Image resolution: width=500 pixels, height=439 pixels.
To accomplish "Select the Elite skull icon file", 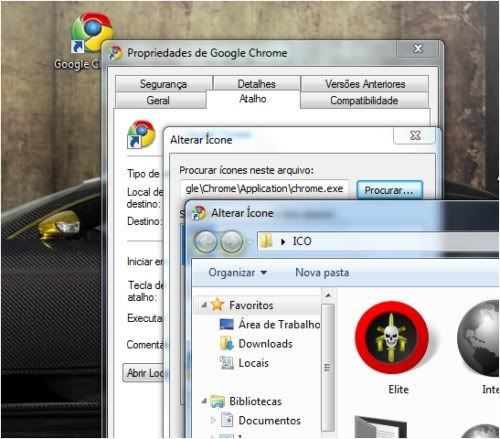I will point(392,337).
